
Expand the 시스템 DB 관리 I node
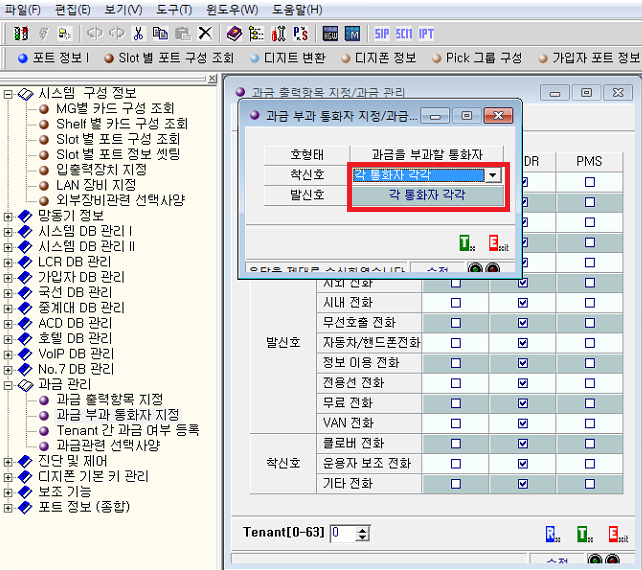8,232
